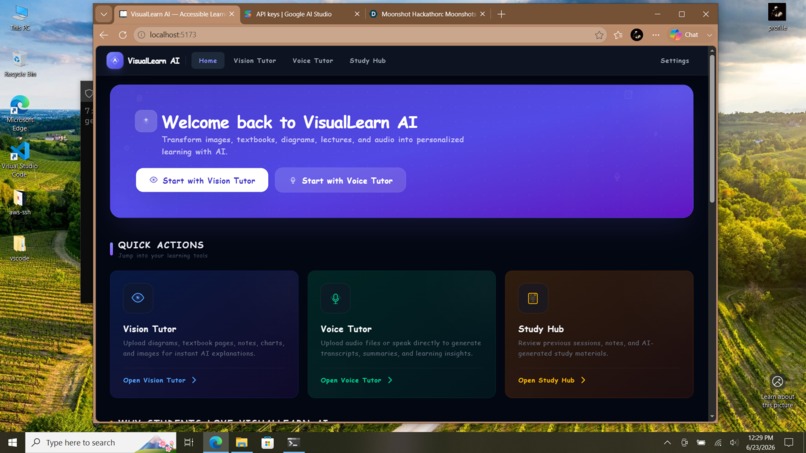Open Microsoft Edge from taskbar

(215, 443)
